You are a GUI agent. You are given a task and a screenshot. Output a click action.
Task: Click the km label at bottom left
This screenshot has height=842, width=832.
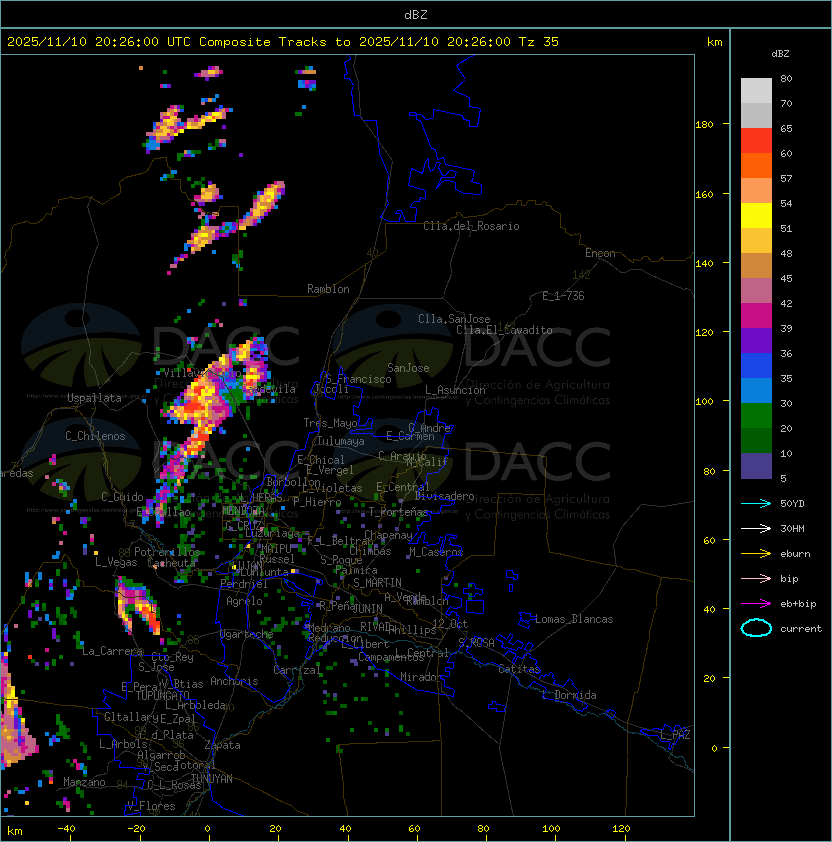pyautogui.click(x=15, y=831)
